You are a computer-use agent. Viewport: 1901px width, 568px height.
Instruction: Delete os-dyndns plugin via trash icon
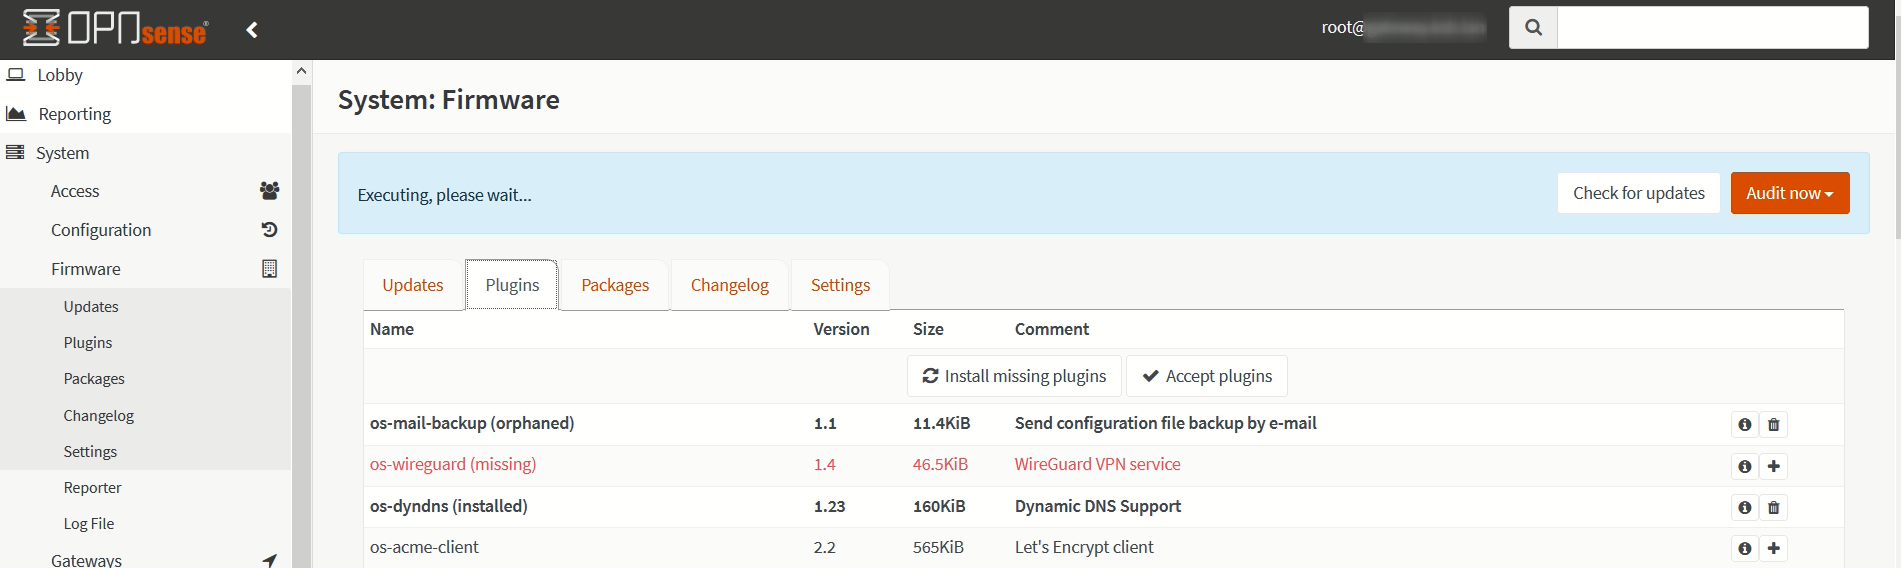tap(1773, 507)
